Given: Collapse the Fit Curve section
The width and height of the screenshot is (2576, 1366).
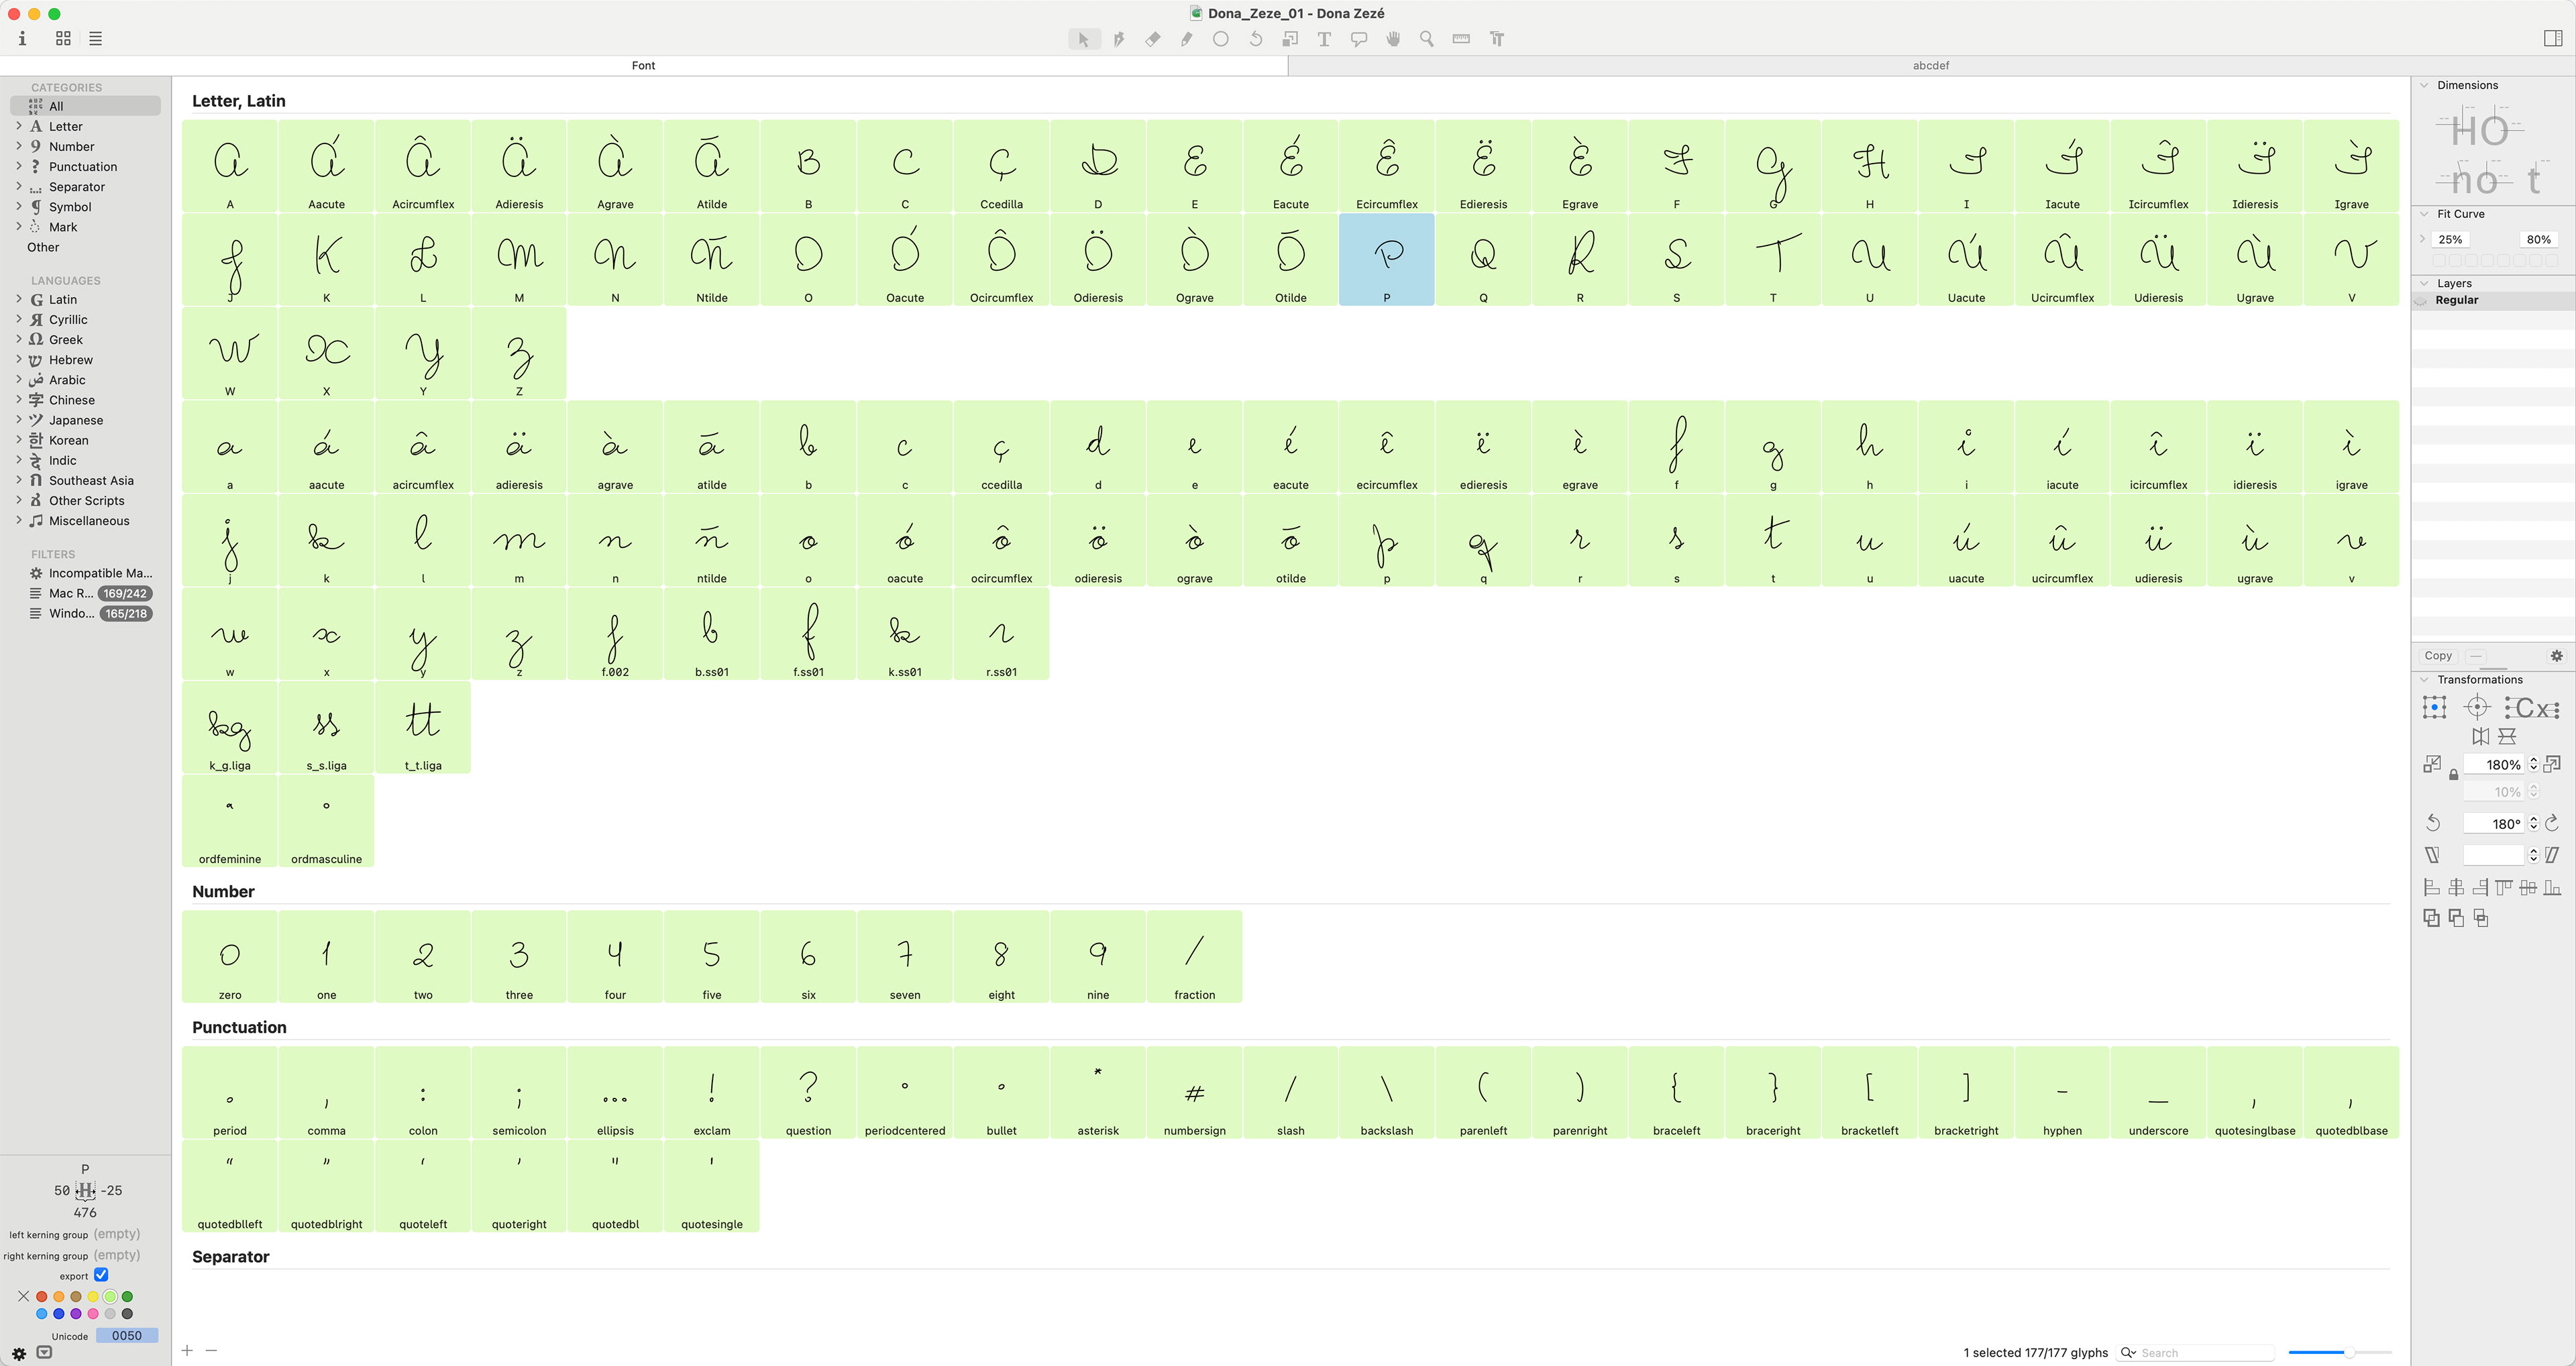Looking at the screenshot, I should pos(2424,214).
